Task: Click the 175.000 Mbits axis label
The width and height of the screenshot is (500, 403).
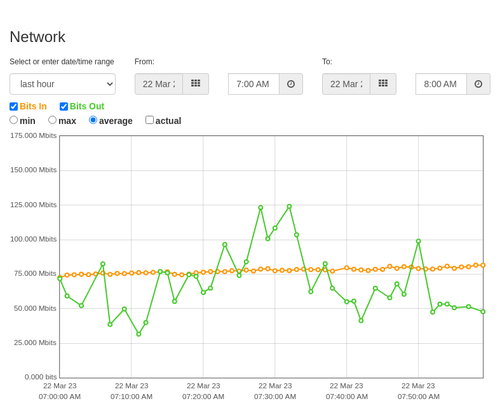Action: pos(33,135)
